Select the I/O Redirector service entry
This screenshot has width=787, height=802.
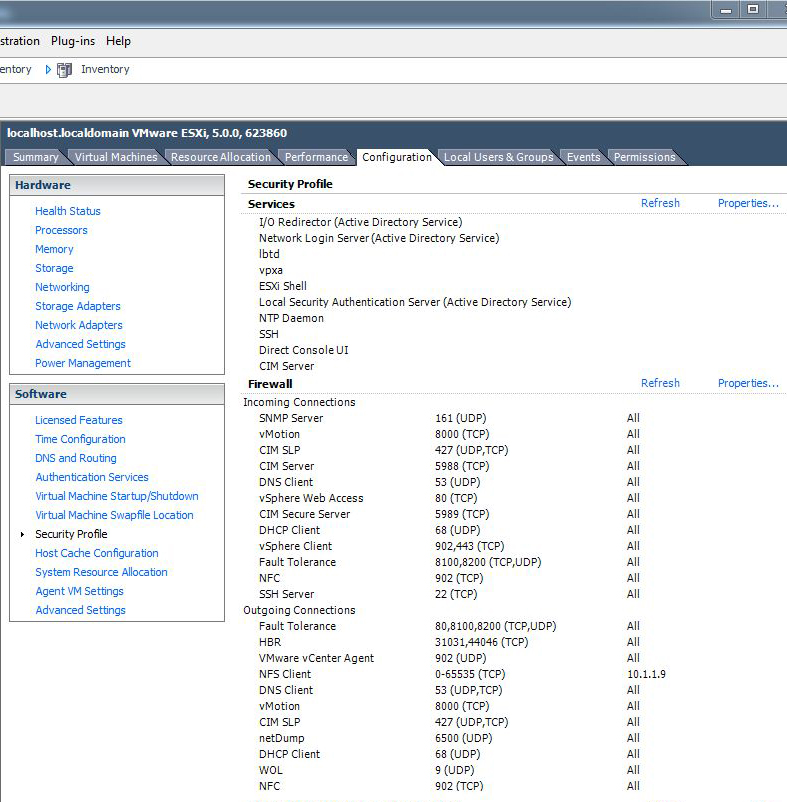point(361,222)
